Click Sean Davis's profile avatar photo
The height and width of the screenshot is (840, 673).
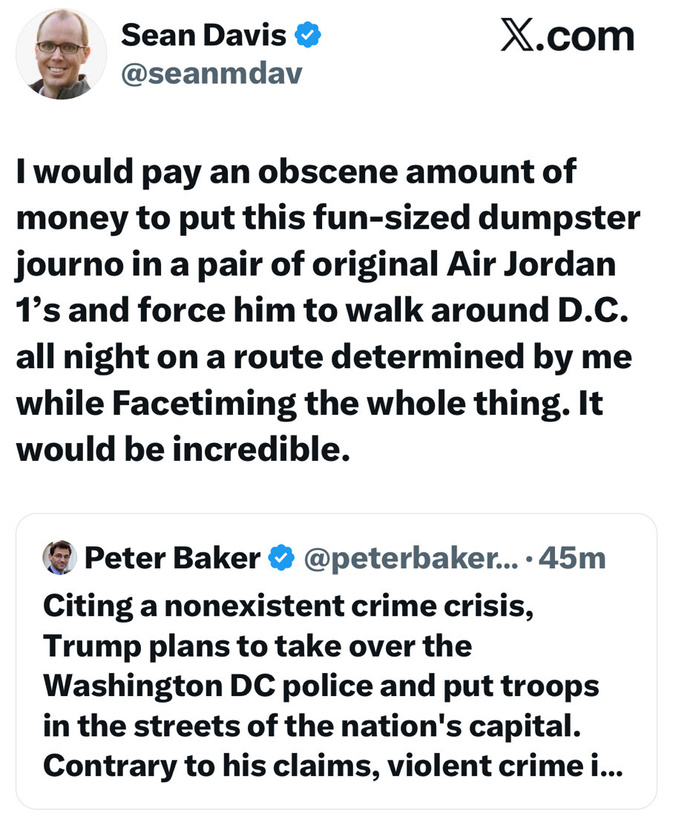(61, 54)
